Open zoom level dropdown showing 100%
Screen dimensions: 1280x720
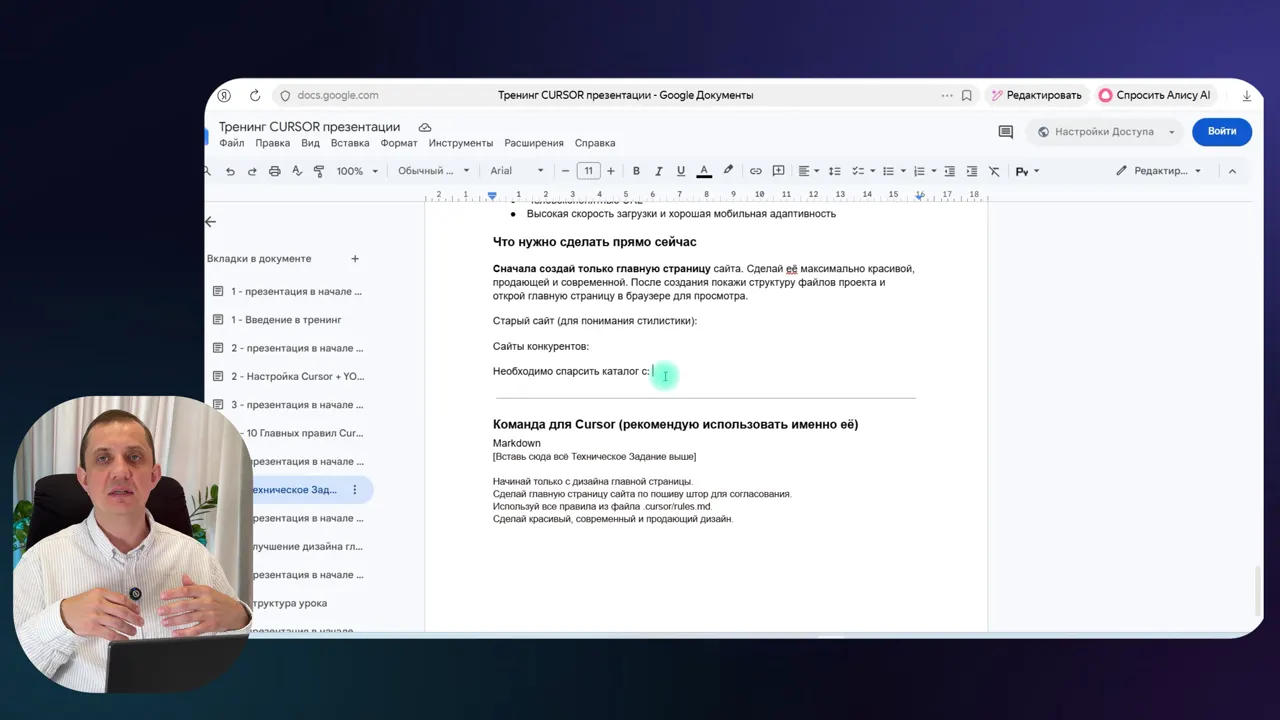click(357, 171)
